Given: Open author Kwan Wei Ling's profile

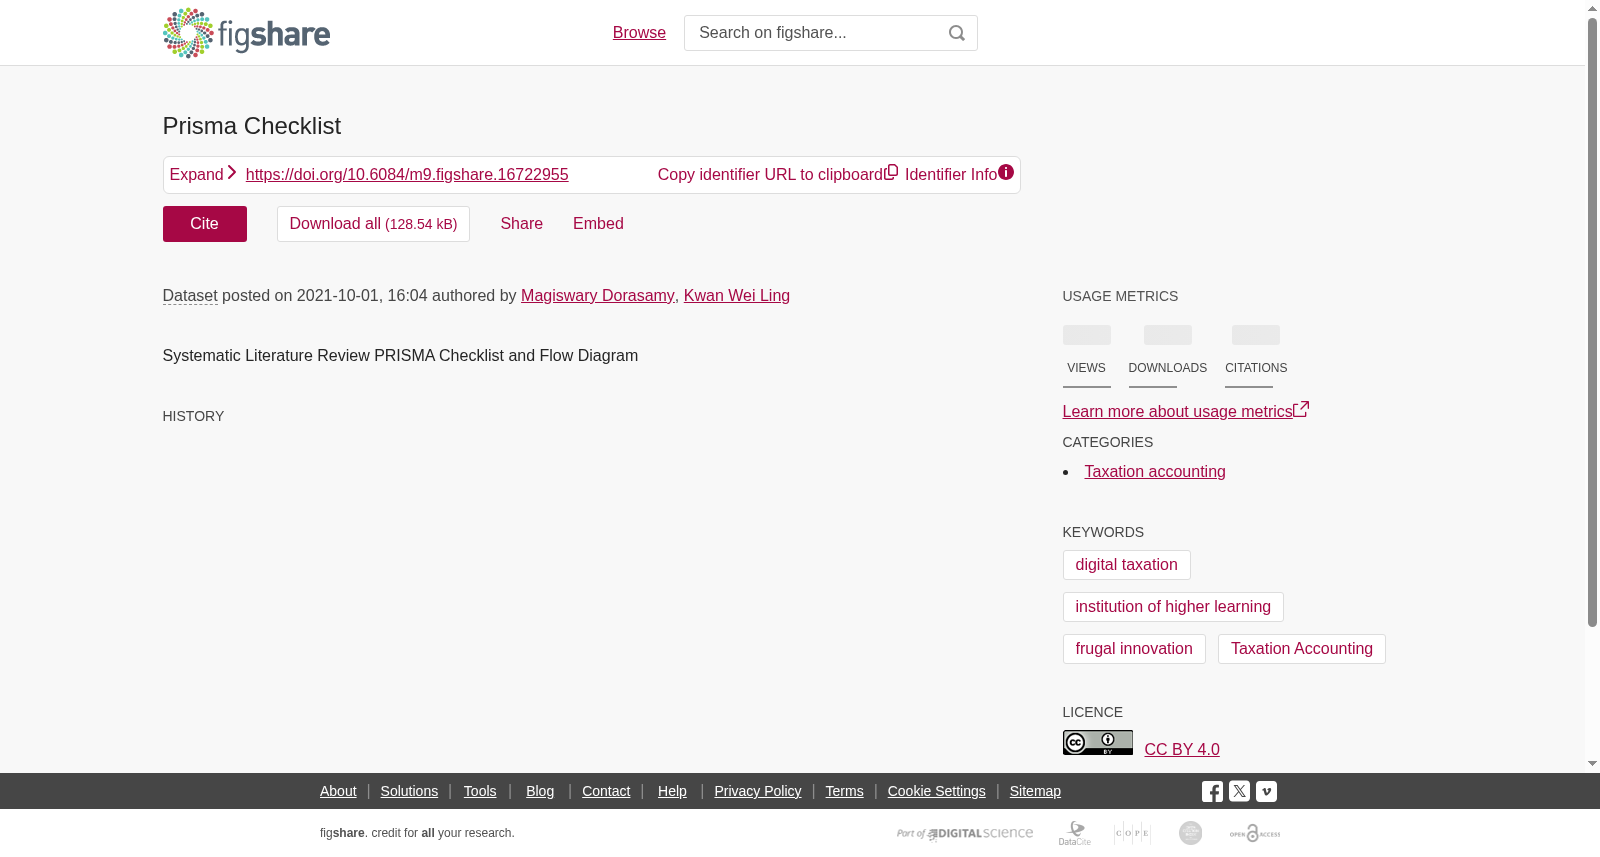Looking at the screenshot, I should pyautogui.click(x=737, y=296).
